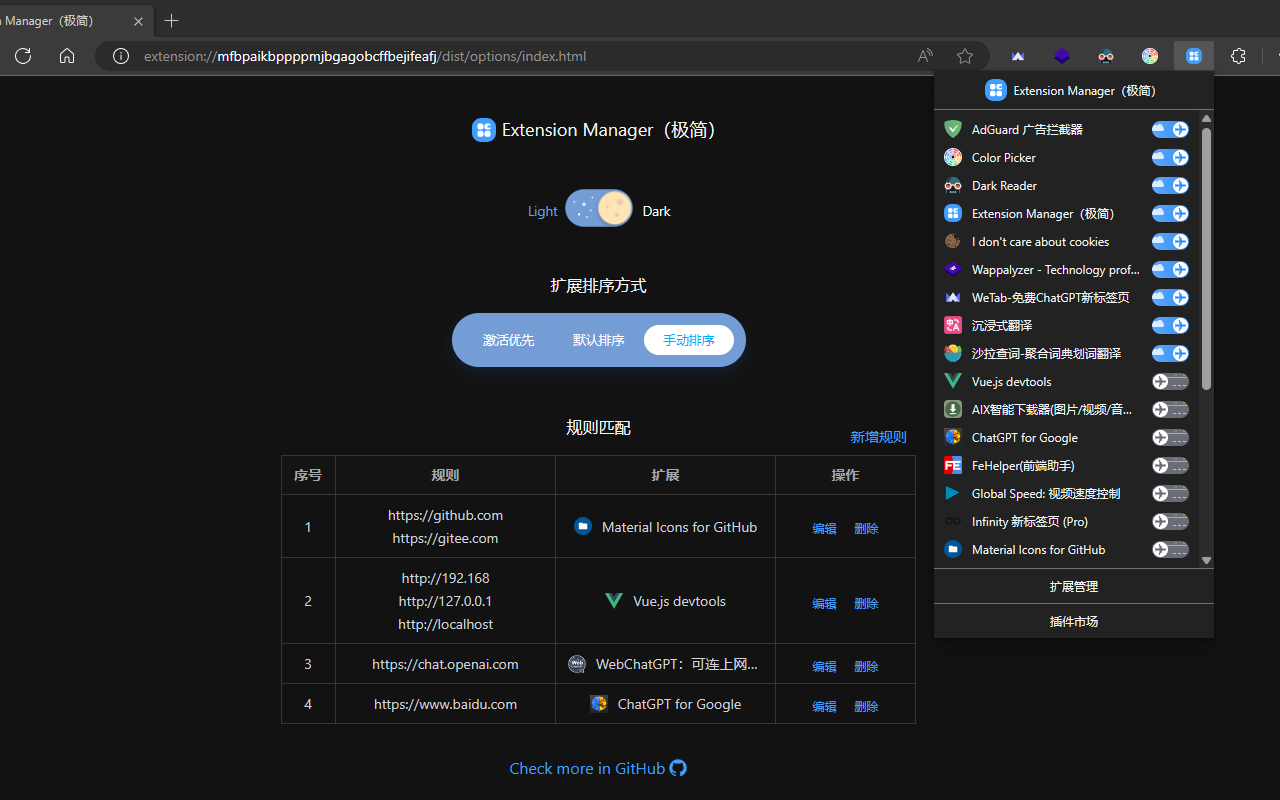Click the Vue.js devtools icon in popup list
Image resolution: width=1280 pixels, height=800 pixels.
(953, 381)
